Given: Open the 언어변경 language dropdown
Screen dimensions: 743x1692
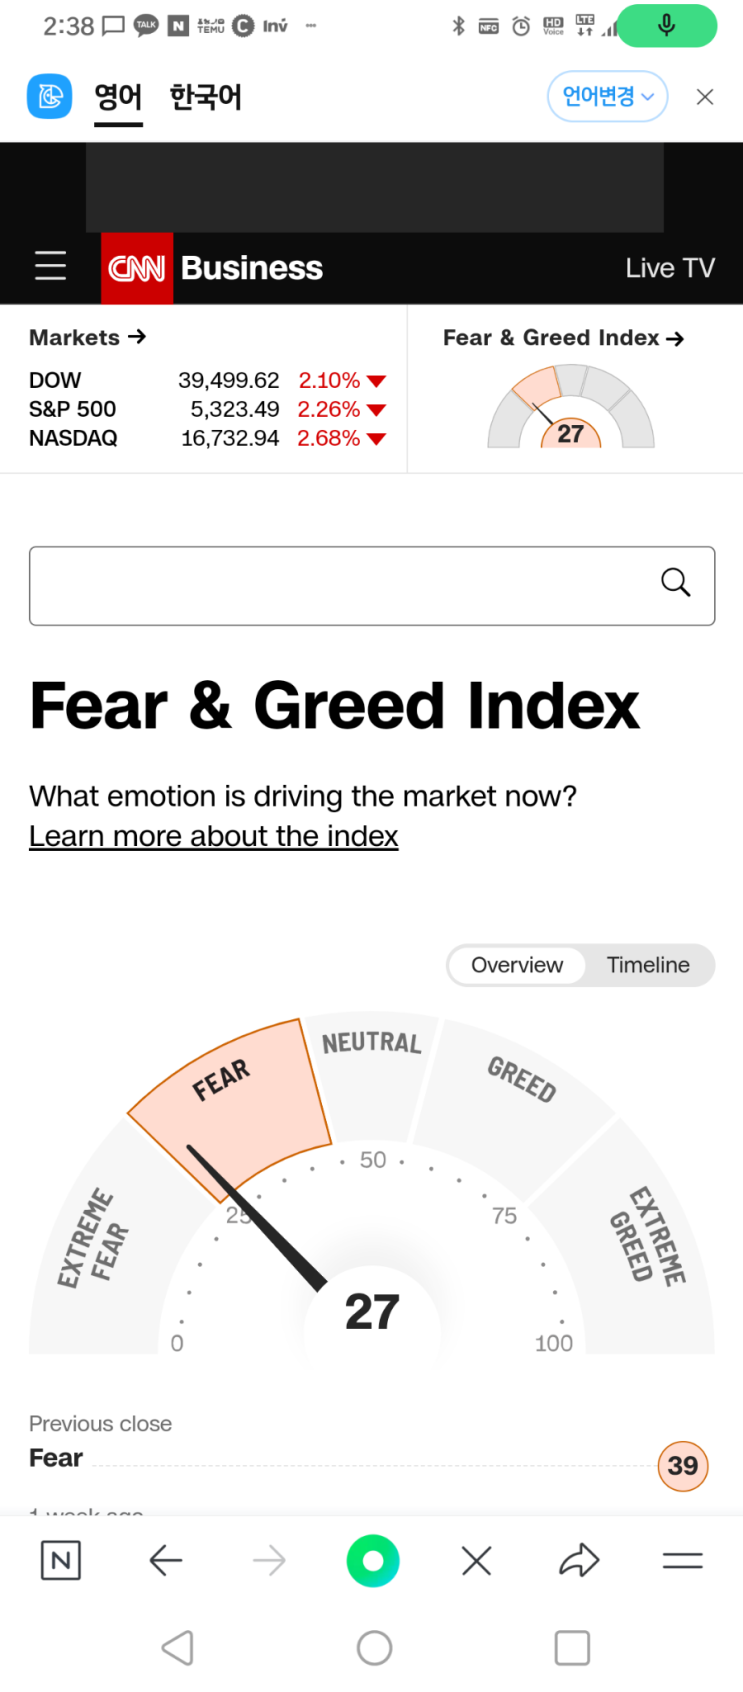Looking at the screenshot, I should tap(607, 96).
